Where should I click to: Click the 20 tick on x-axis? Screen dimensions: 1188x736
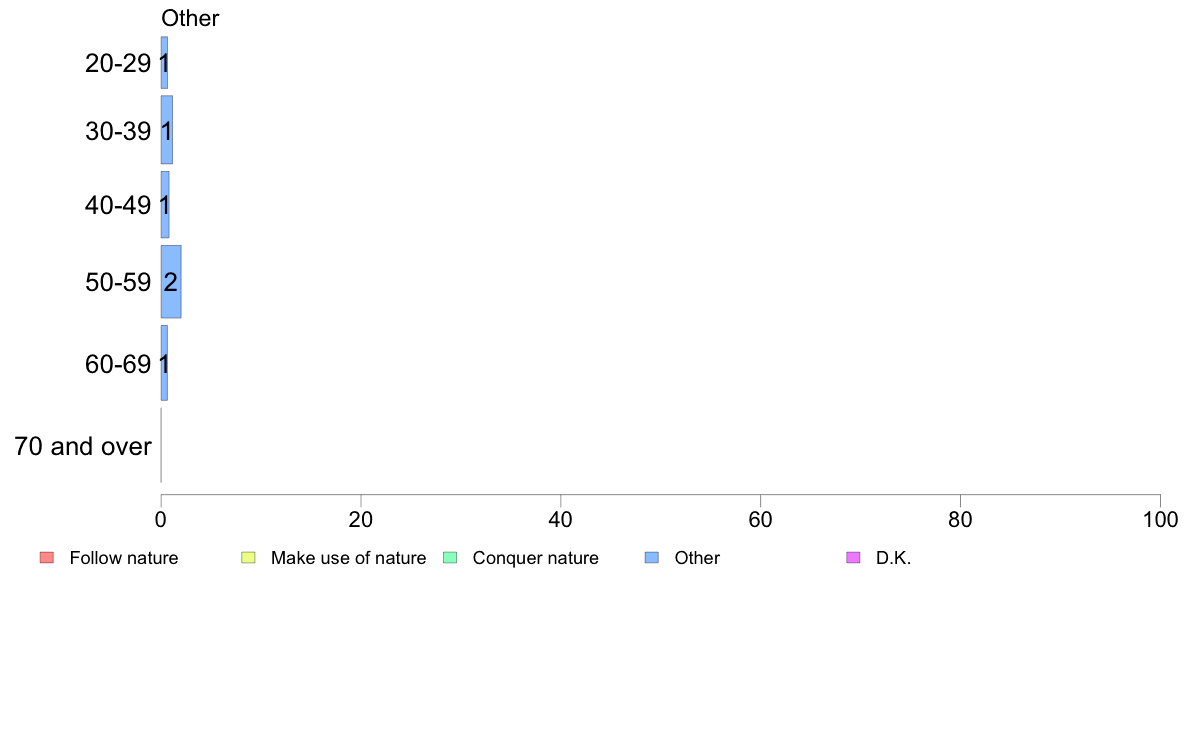coord(361,519)
